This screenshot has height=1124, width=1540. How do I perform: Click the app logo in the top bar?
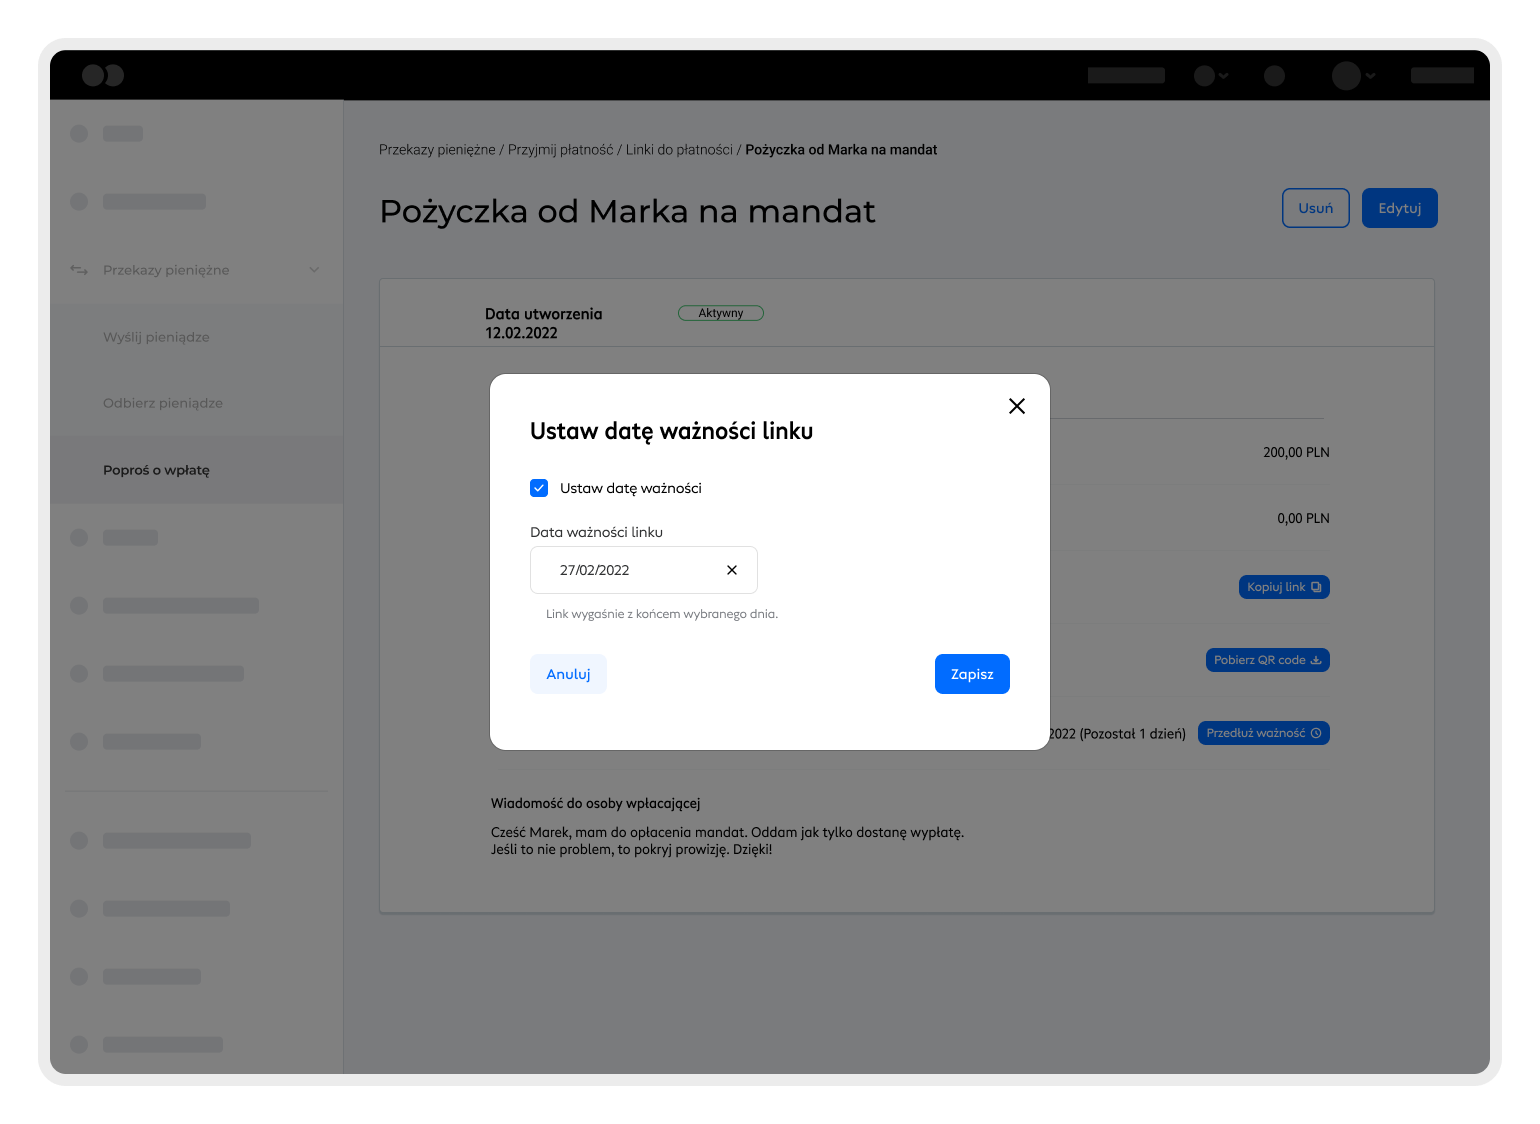103,75
